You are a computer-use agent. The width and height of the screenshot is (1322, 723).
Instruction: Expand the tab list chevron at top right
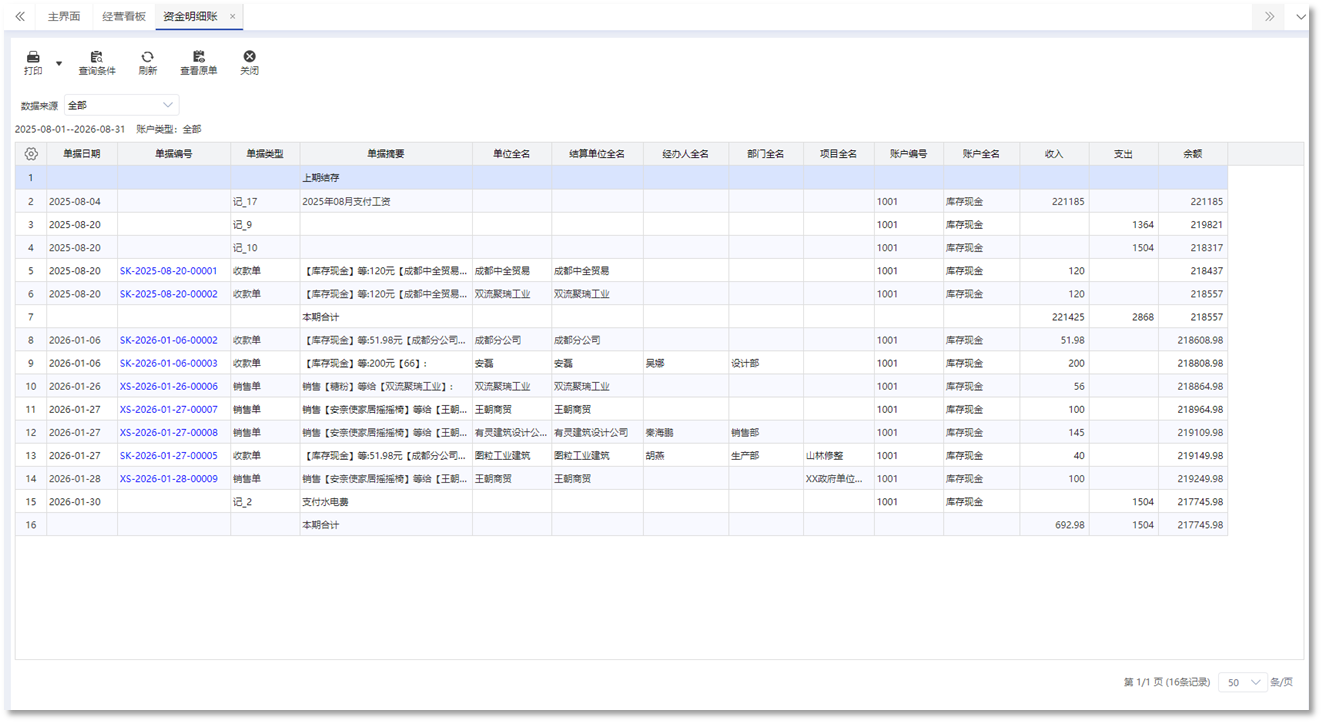[x=1301, y=17]
